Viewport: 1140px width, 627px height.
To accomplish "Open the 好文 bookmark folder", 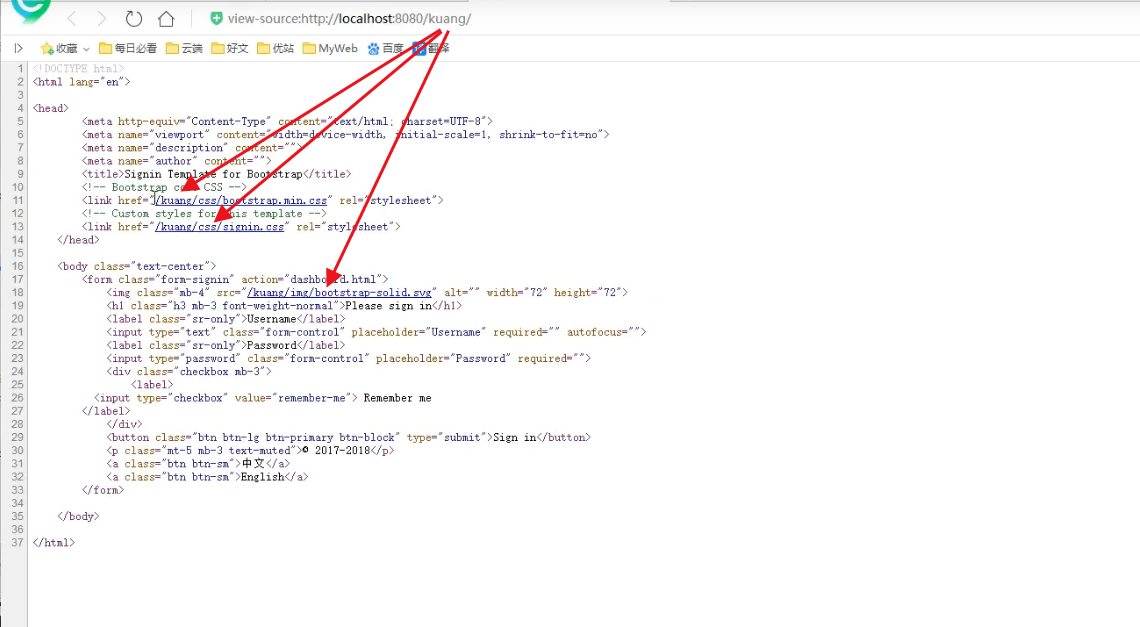I will click(230, 48).
